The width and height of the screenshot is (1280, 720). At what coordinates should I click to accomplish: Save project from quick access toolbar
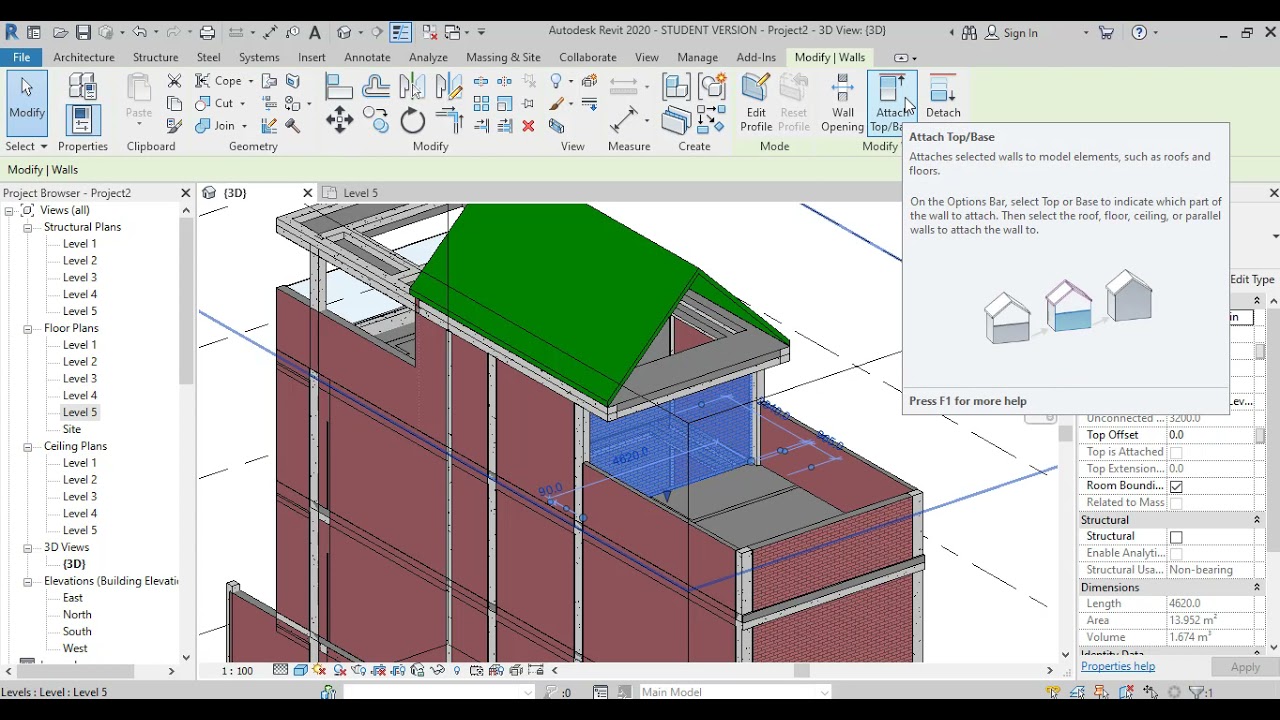coord(83,33)
